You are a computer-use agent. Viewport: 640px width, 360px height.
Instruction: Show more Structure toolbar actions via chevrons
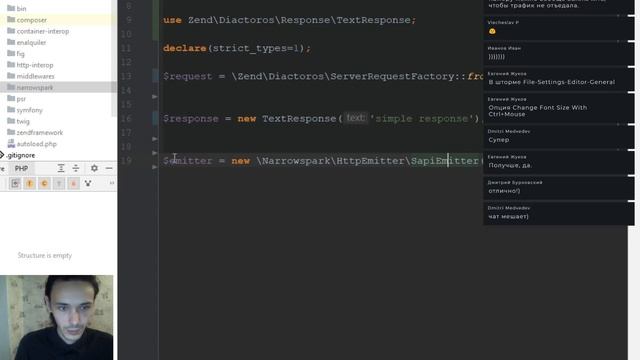coord(112,183)
